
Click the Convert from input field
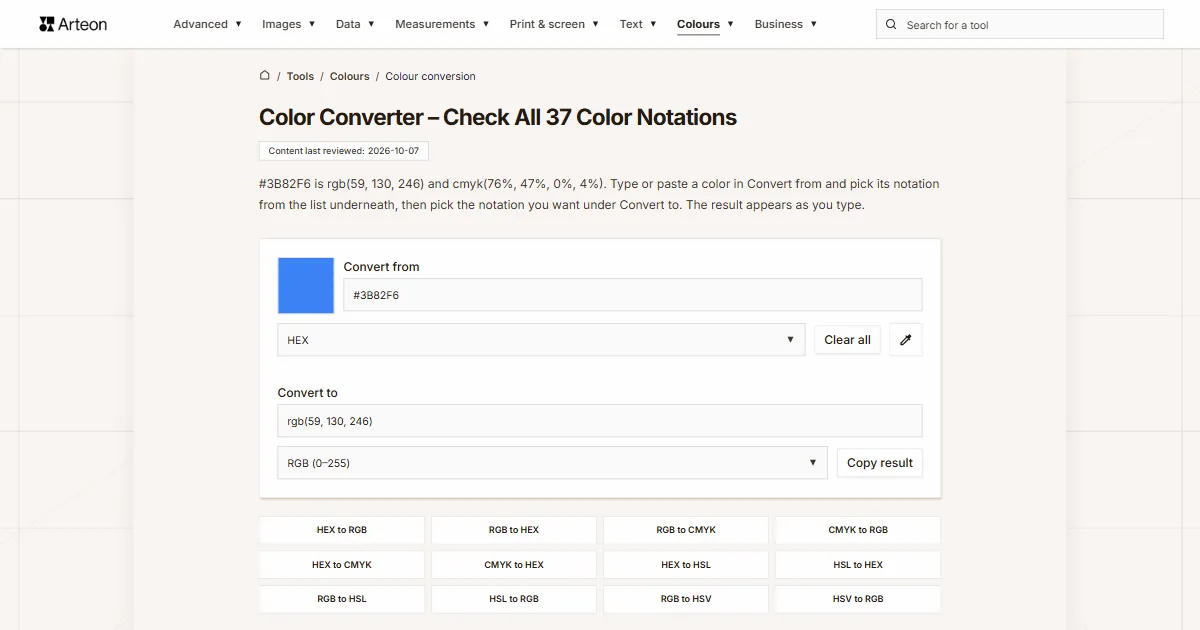click(x=633, y=295)
